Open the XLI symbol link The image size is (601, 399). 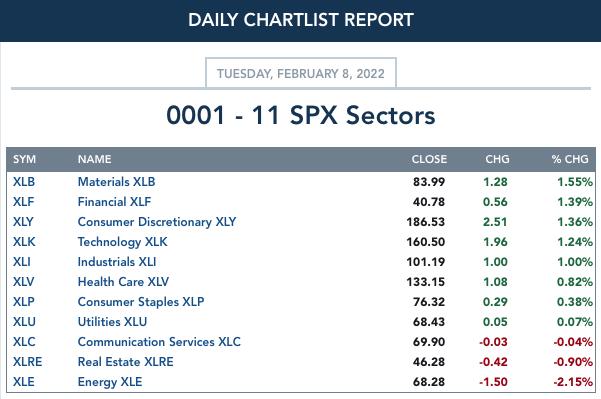[21, 262]
